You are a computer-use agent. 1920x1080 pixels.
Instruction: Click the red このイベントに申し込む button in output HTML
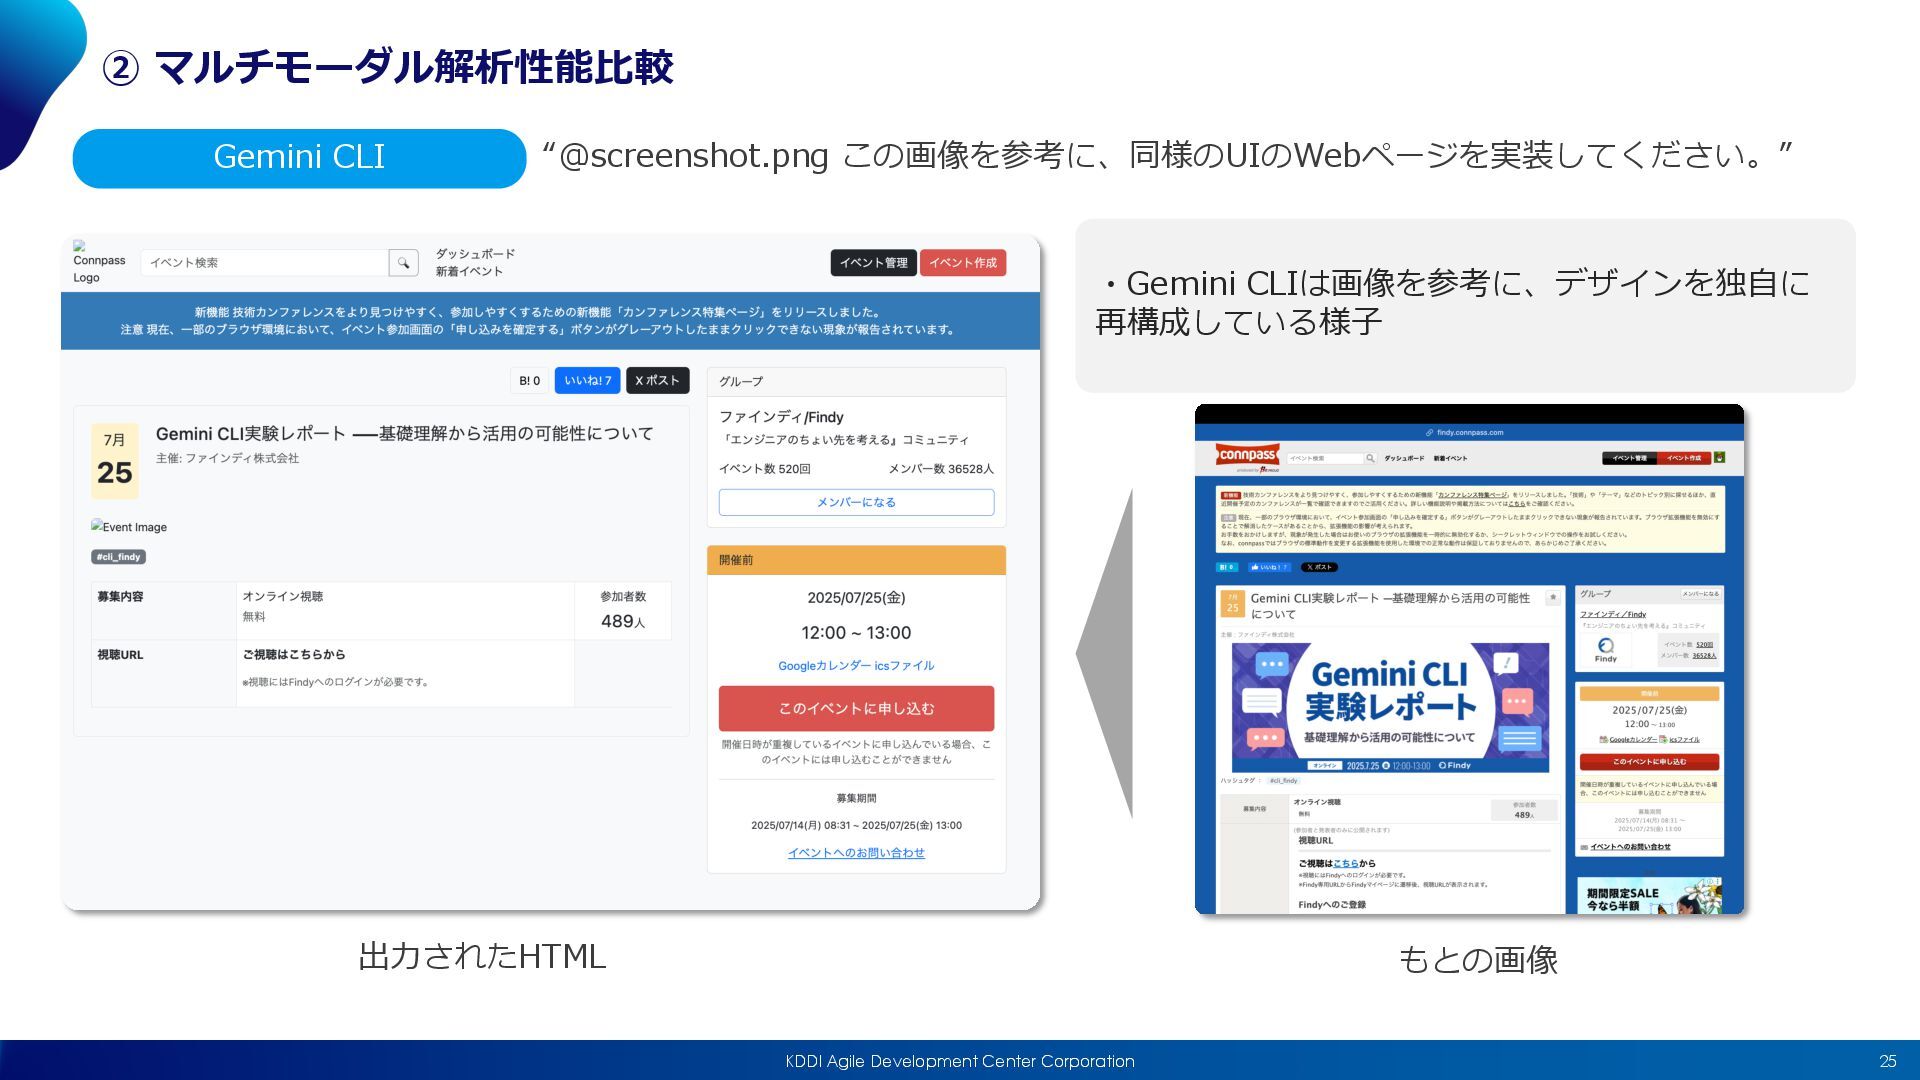point(856,708)
